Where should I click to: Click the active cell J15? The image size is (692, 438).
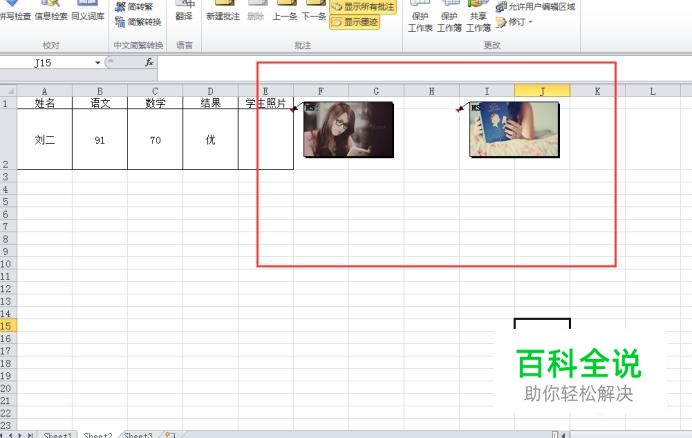(x=542, y=326)
